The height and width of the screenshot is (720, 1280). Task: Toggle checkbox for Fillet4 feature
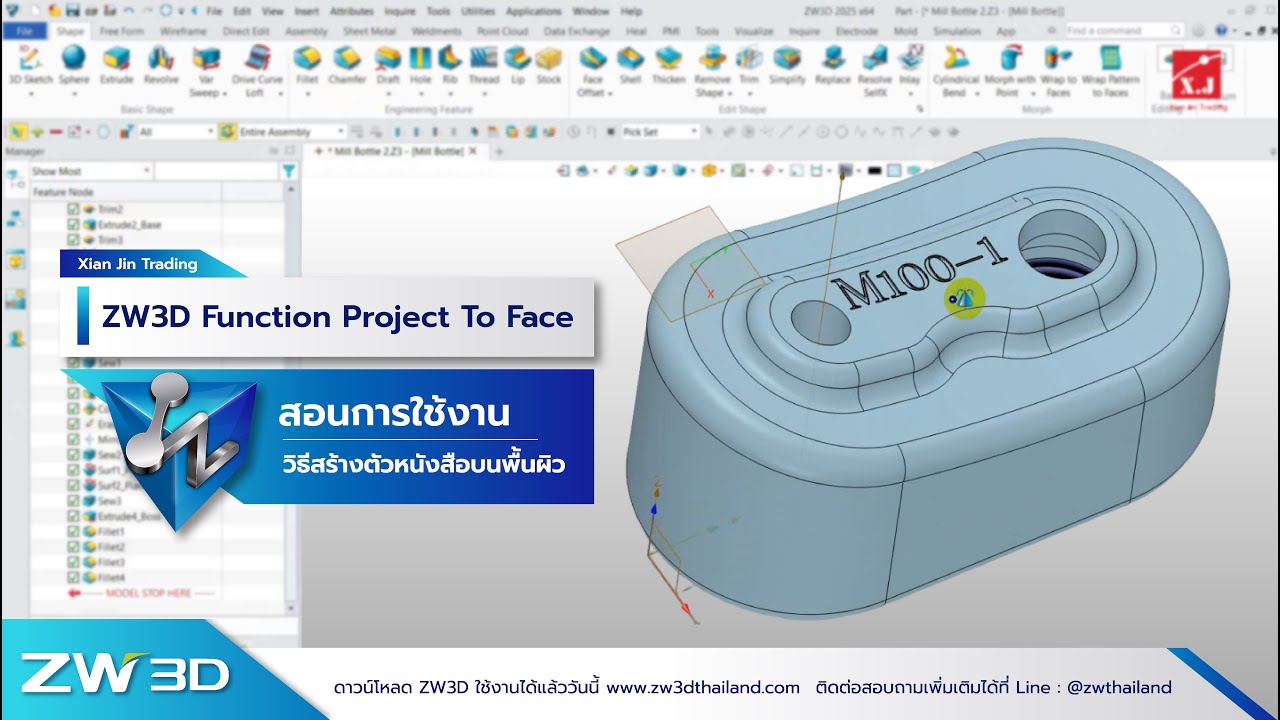tap(73, 578)
